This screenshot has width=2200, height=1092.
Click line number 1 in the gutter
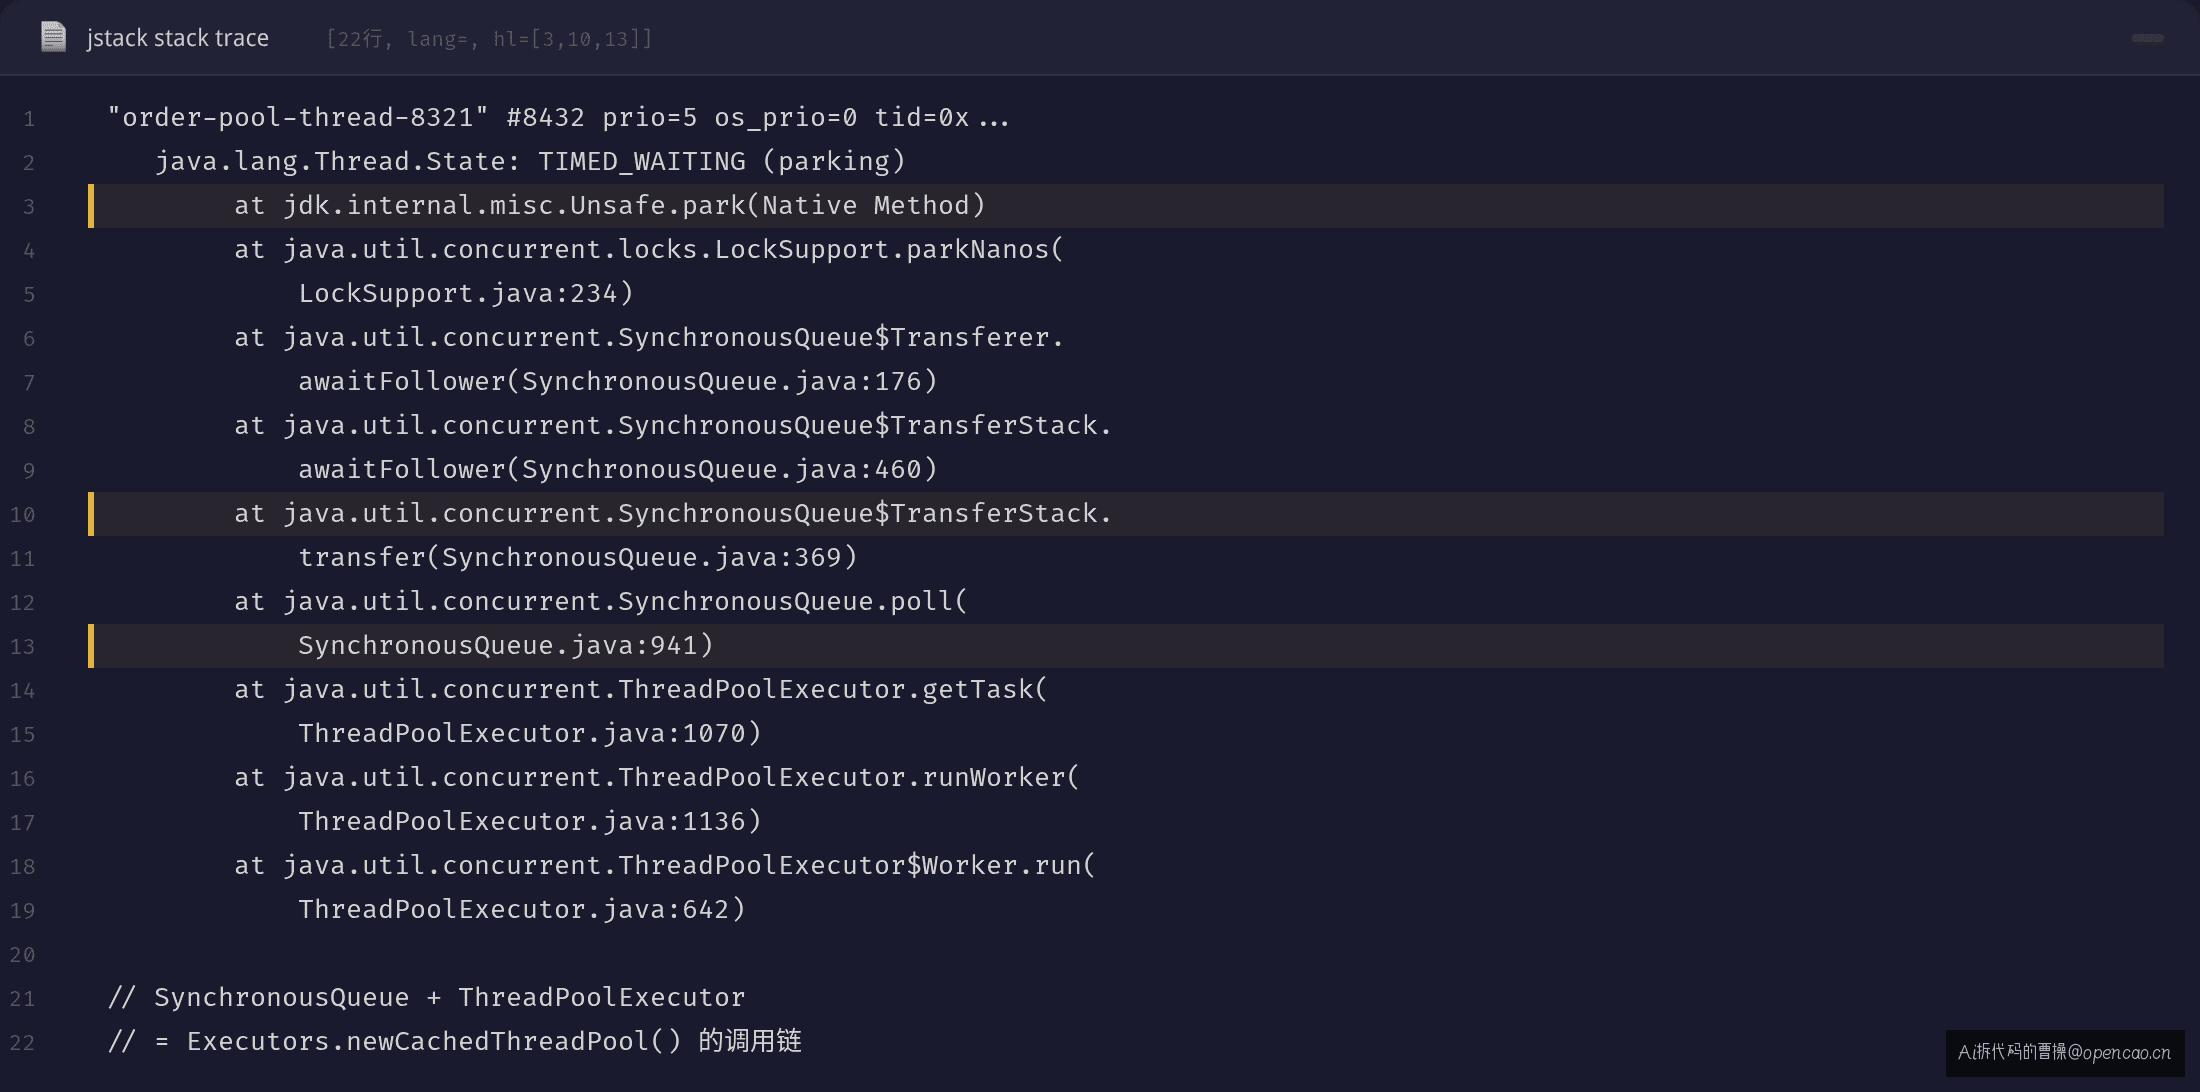pyautogui.click(x=29, y=119)
